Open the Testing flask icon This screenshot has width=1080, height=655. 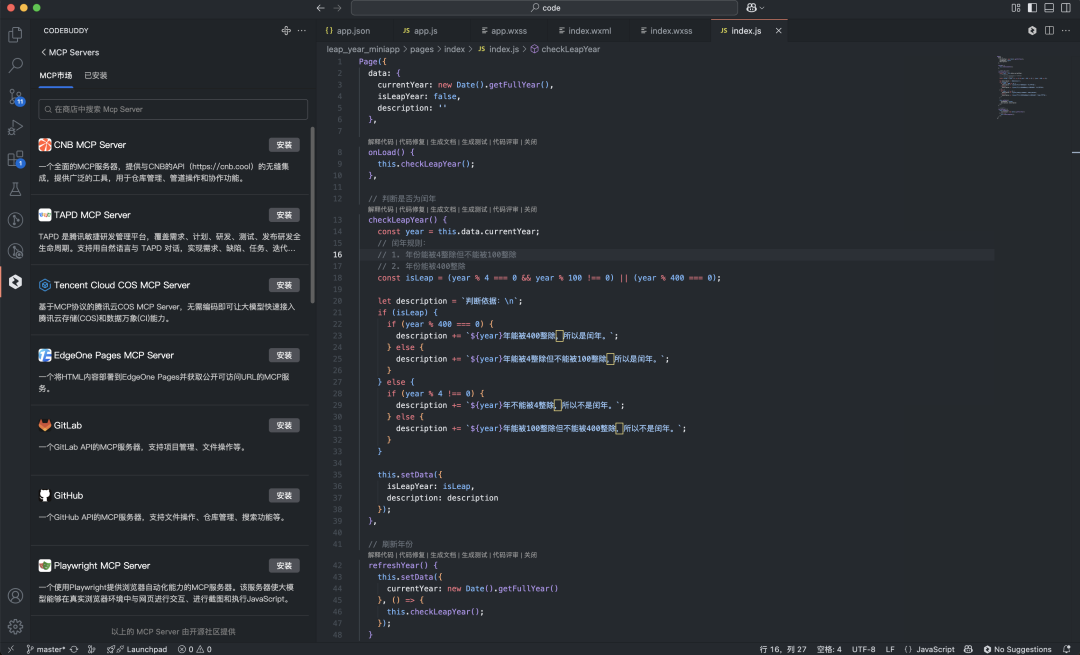click(14, 190)
